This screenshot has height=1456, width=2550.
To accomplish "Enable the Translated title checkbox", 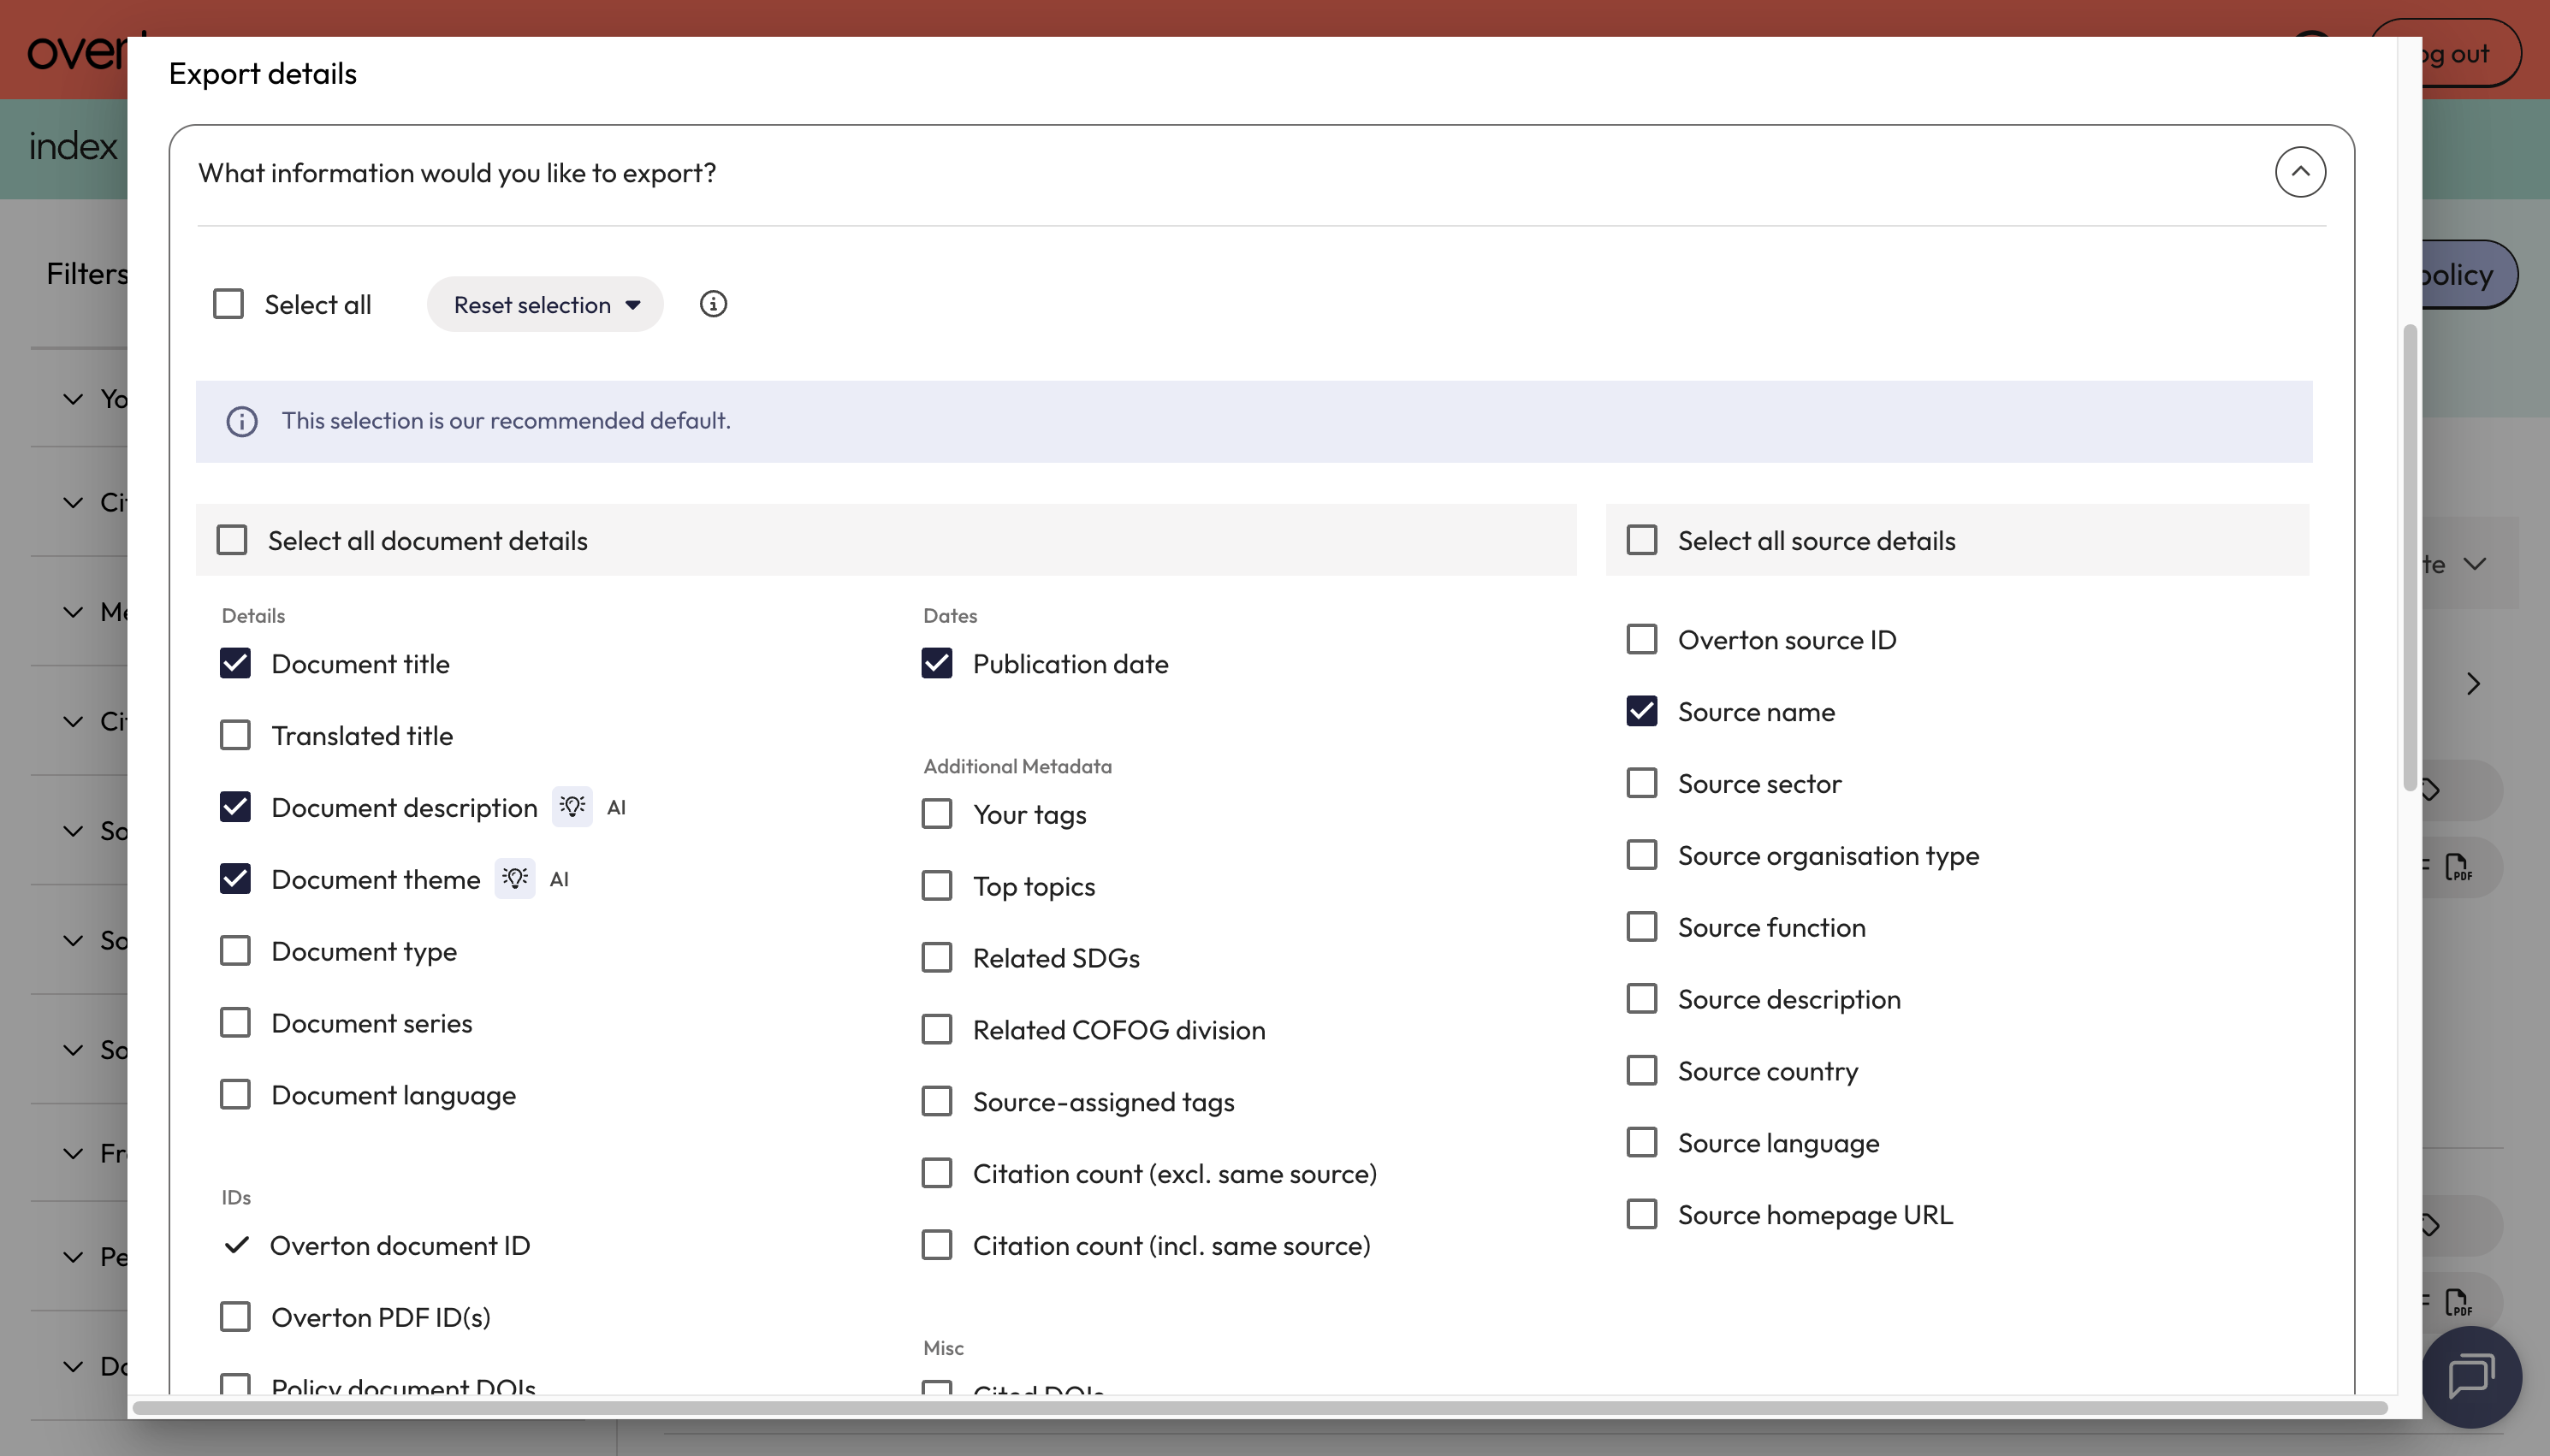I will [x=235, y=735].
